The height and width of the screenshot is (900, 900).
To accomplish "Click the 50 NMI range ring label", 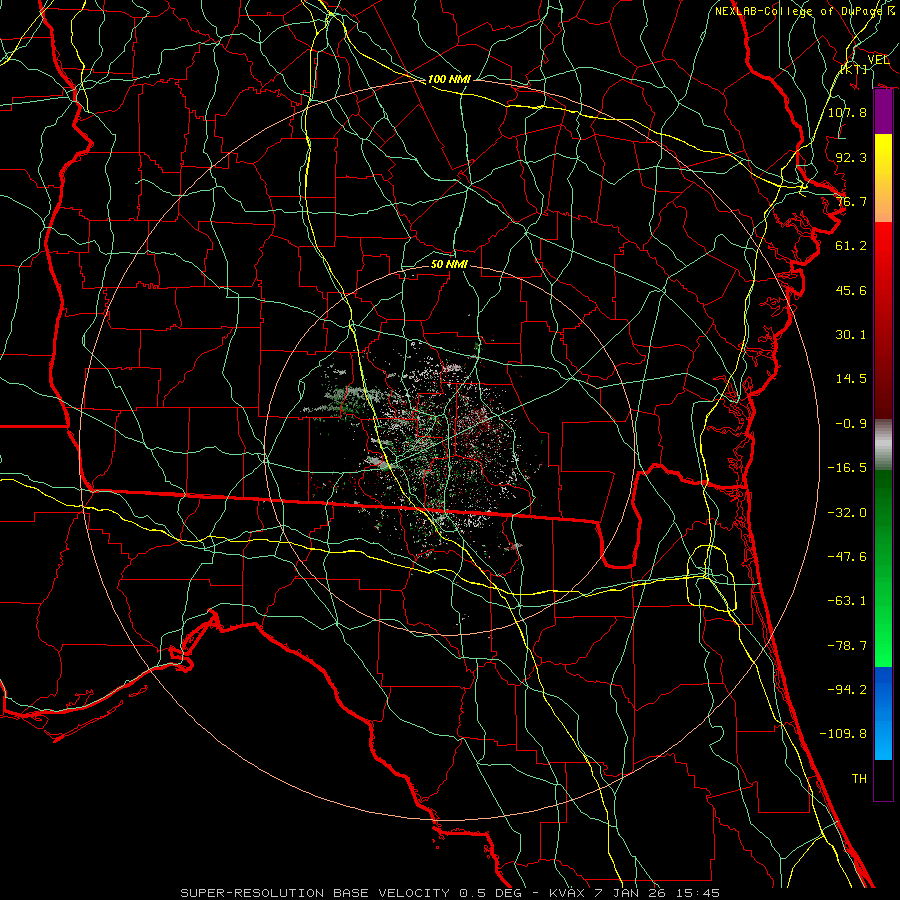I will [449, 264].
